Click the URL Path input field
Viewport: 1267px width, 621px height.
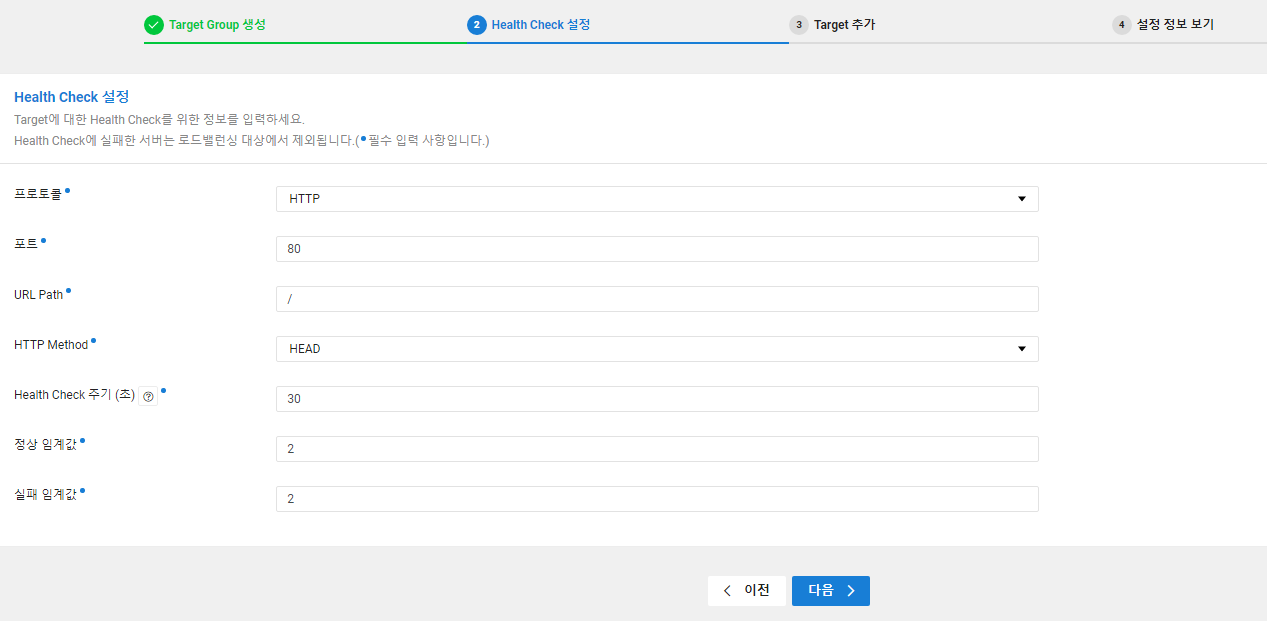point(657,298)
